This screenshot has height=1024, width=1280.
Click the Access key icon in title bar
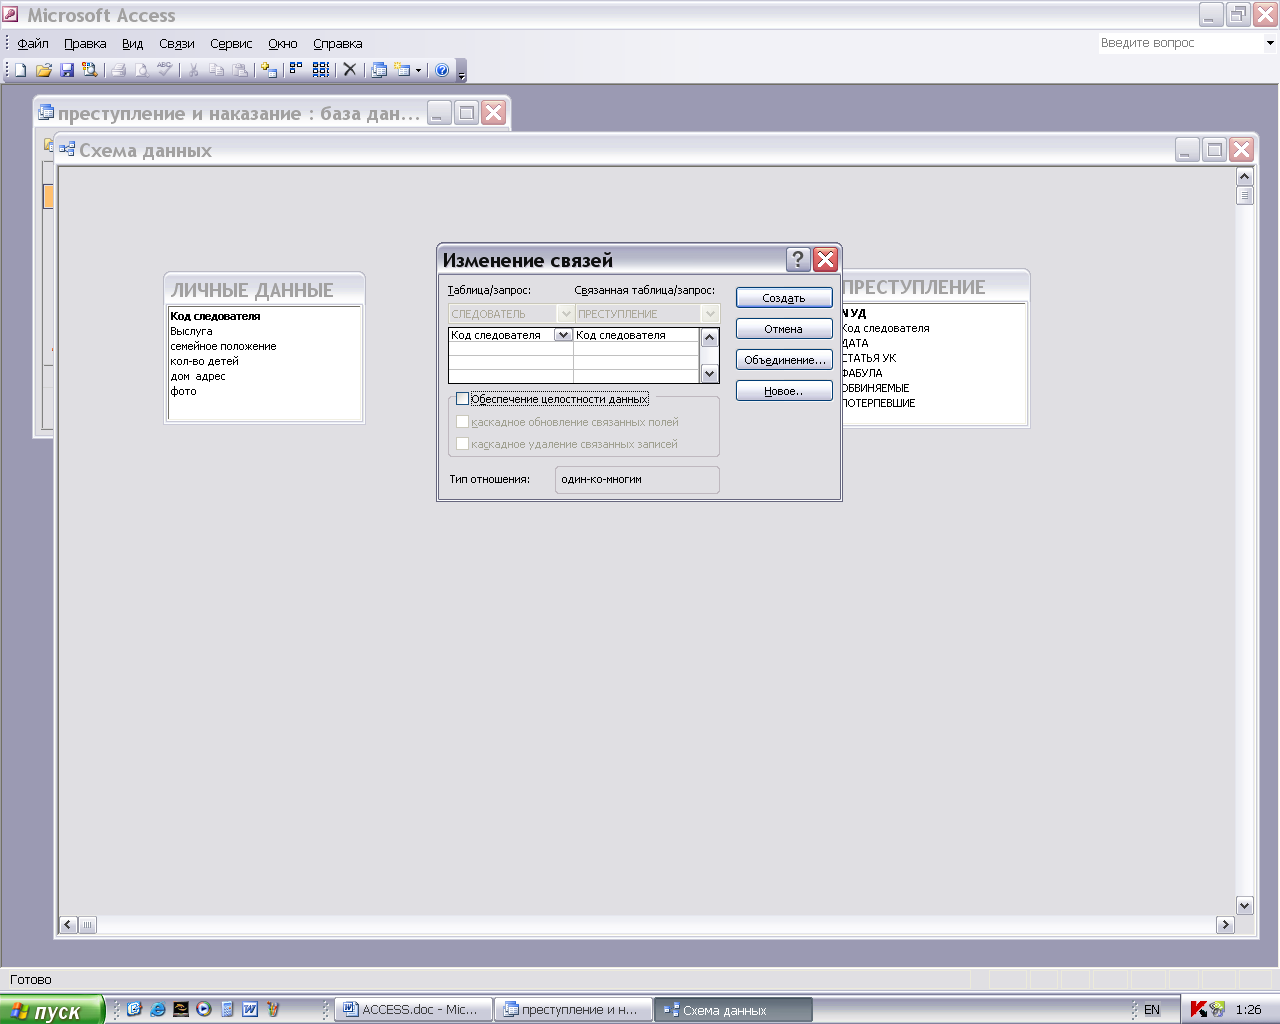tap(10, 15)
